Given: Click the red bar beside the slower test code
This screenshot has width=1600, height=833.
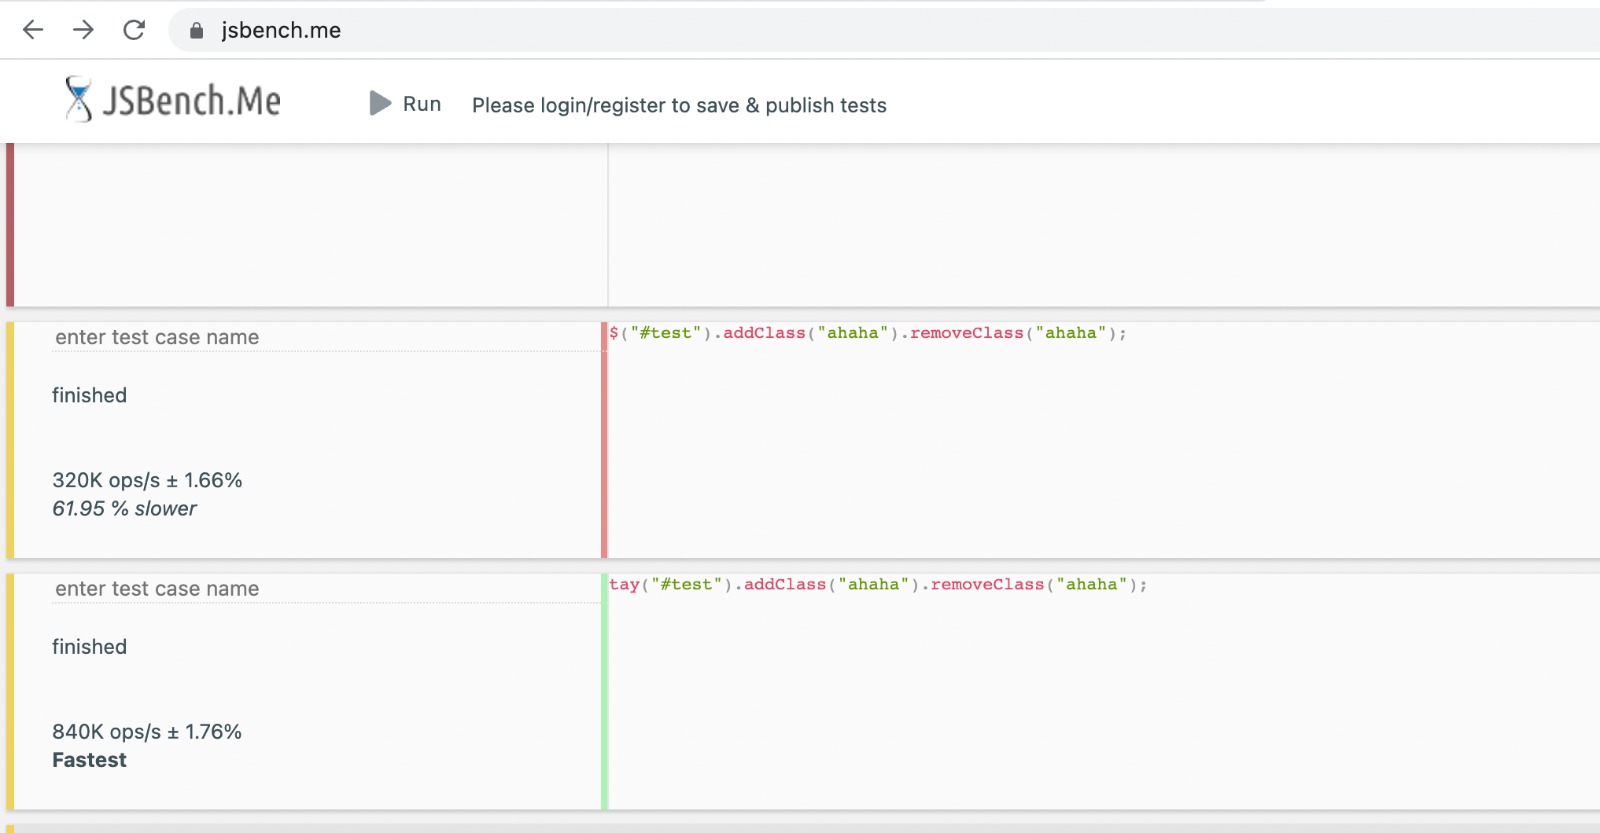Looking at the screenshot, I should (x=604, y=450).
